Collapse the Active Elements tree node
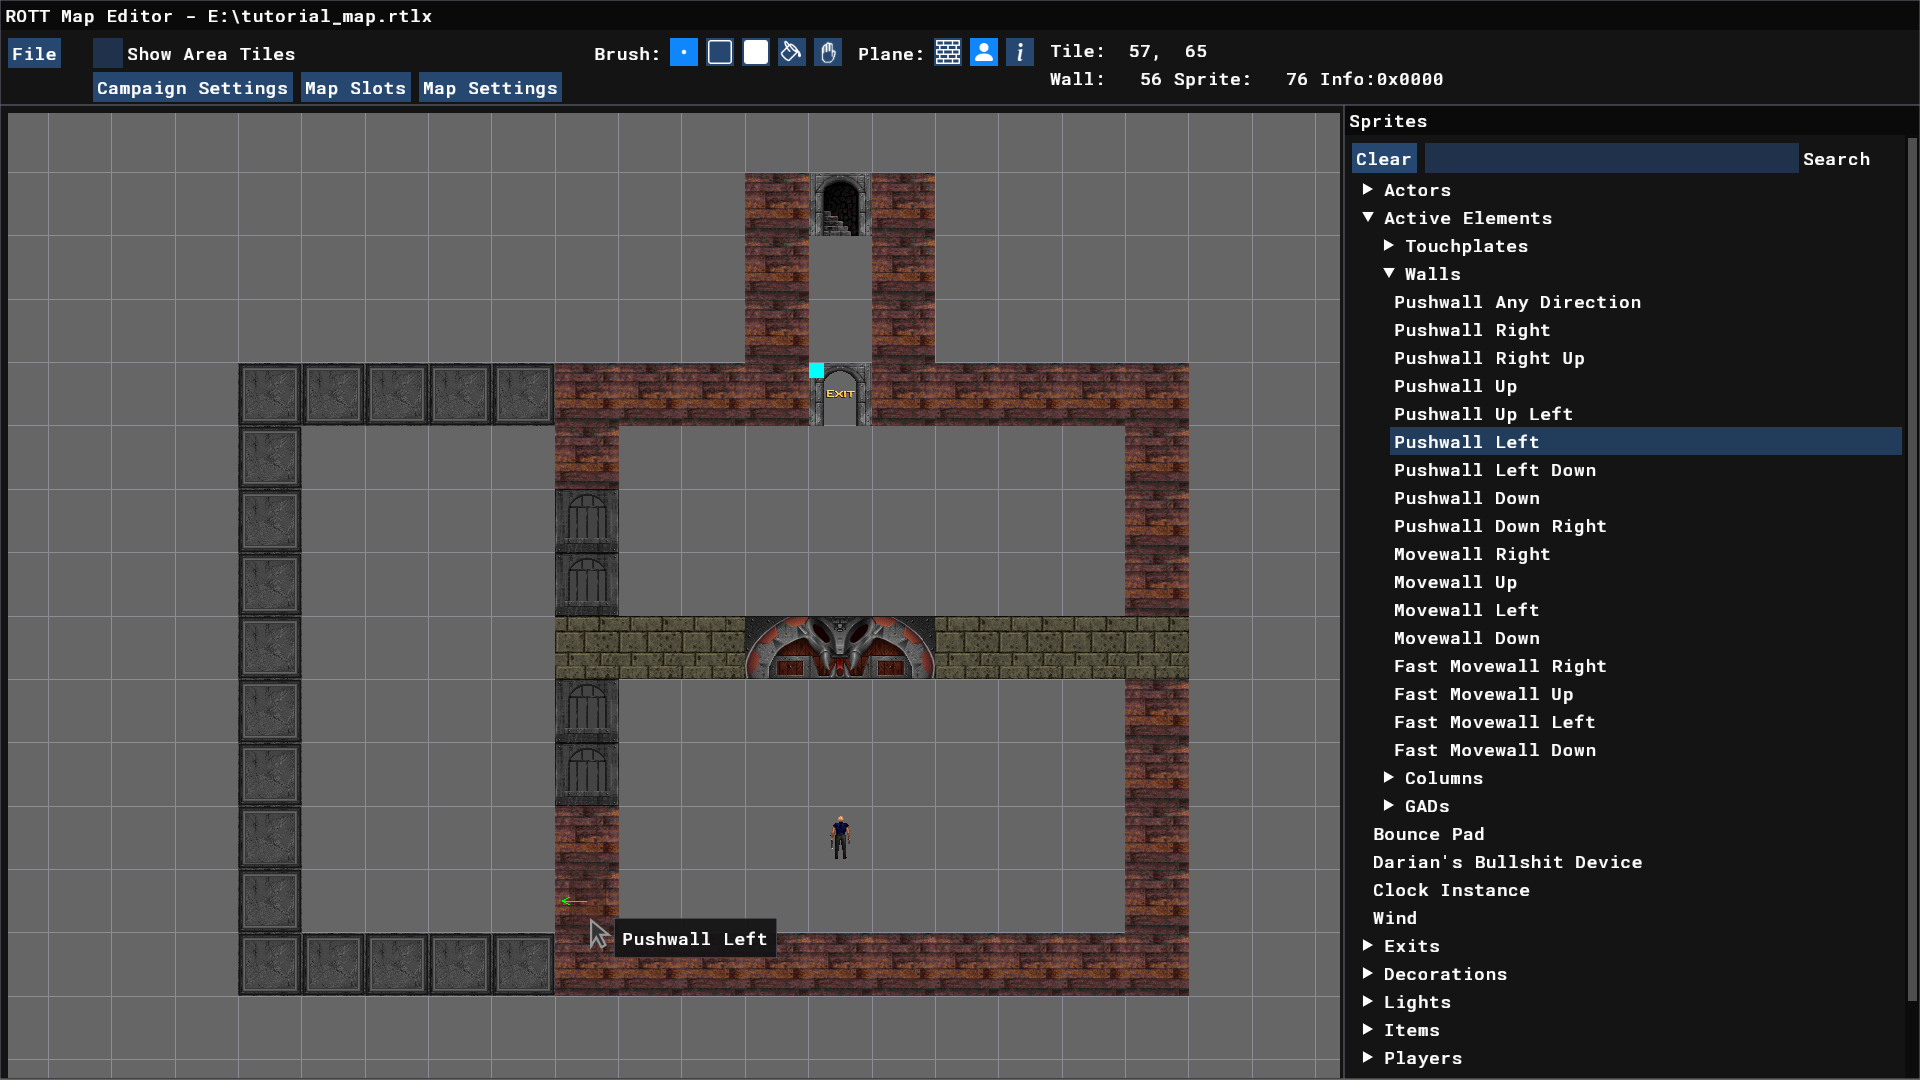 pyautogui.click(x=1368, y=217)
